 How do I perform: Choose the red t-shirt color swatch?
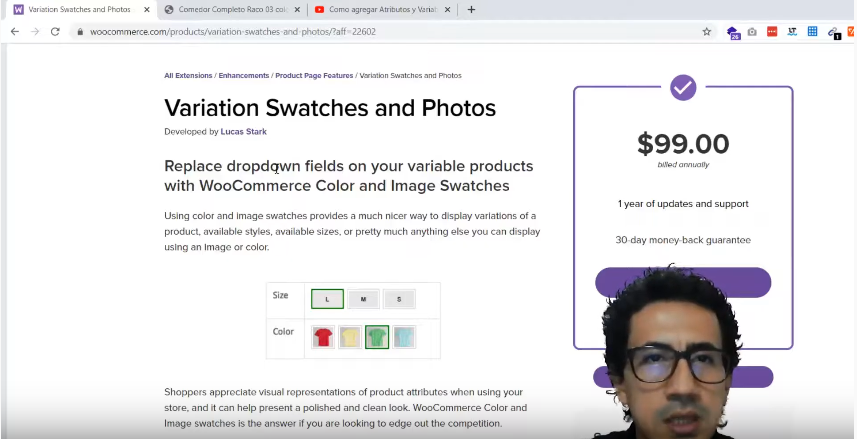tap(323, 337)
